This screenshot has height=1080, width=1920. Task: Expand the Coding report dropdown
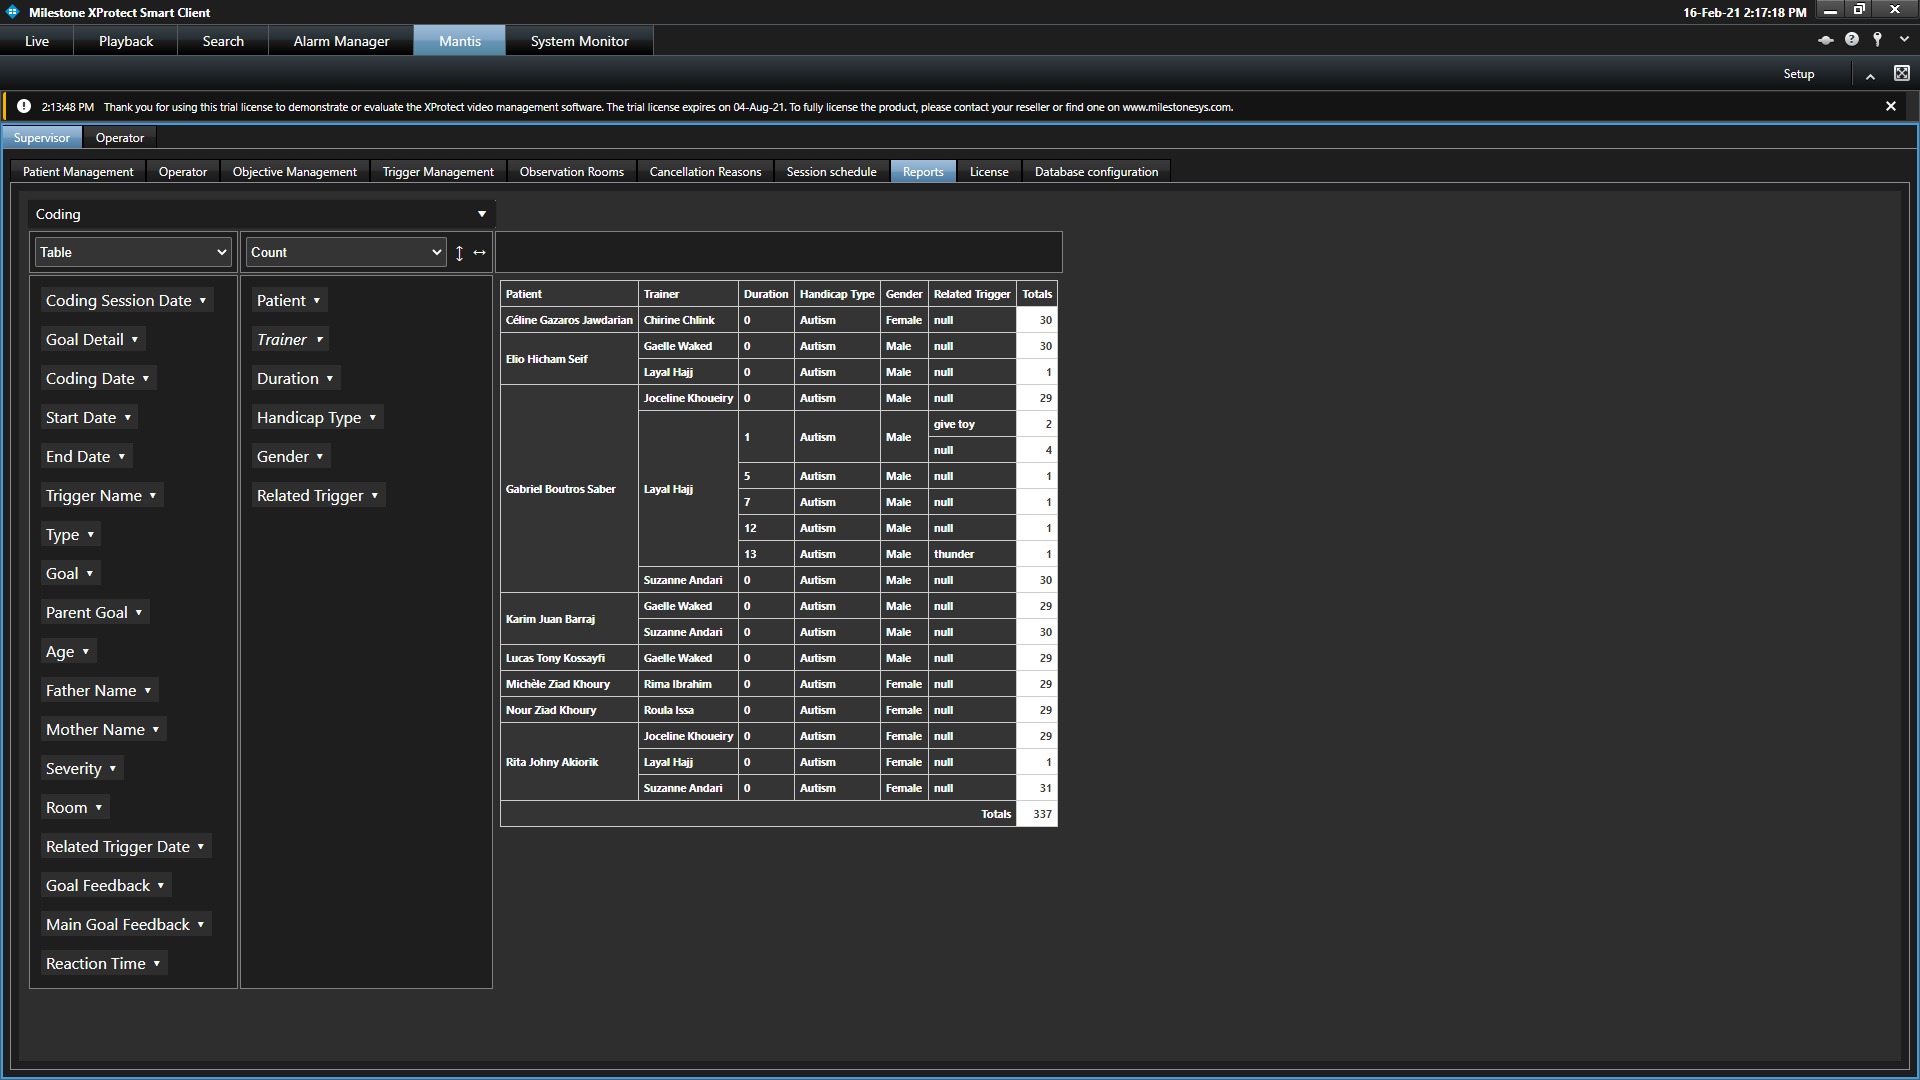(x=262, y=214)
